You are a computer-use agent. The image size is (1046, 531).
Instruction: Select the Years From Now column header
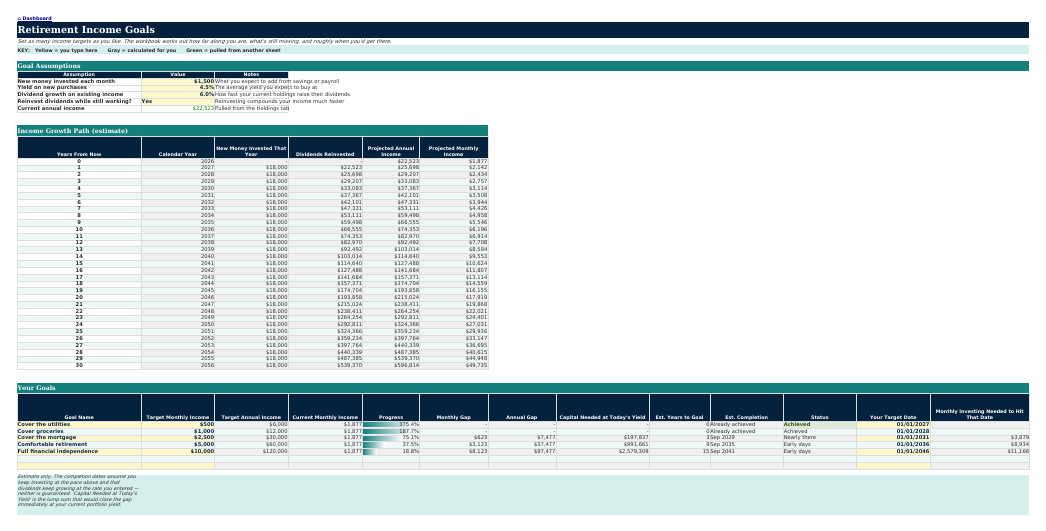(79, 147)
